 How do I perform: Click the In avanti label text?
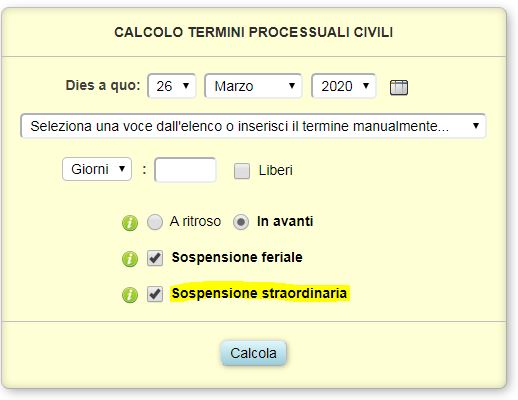[x=285, y=221]
